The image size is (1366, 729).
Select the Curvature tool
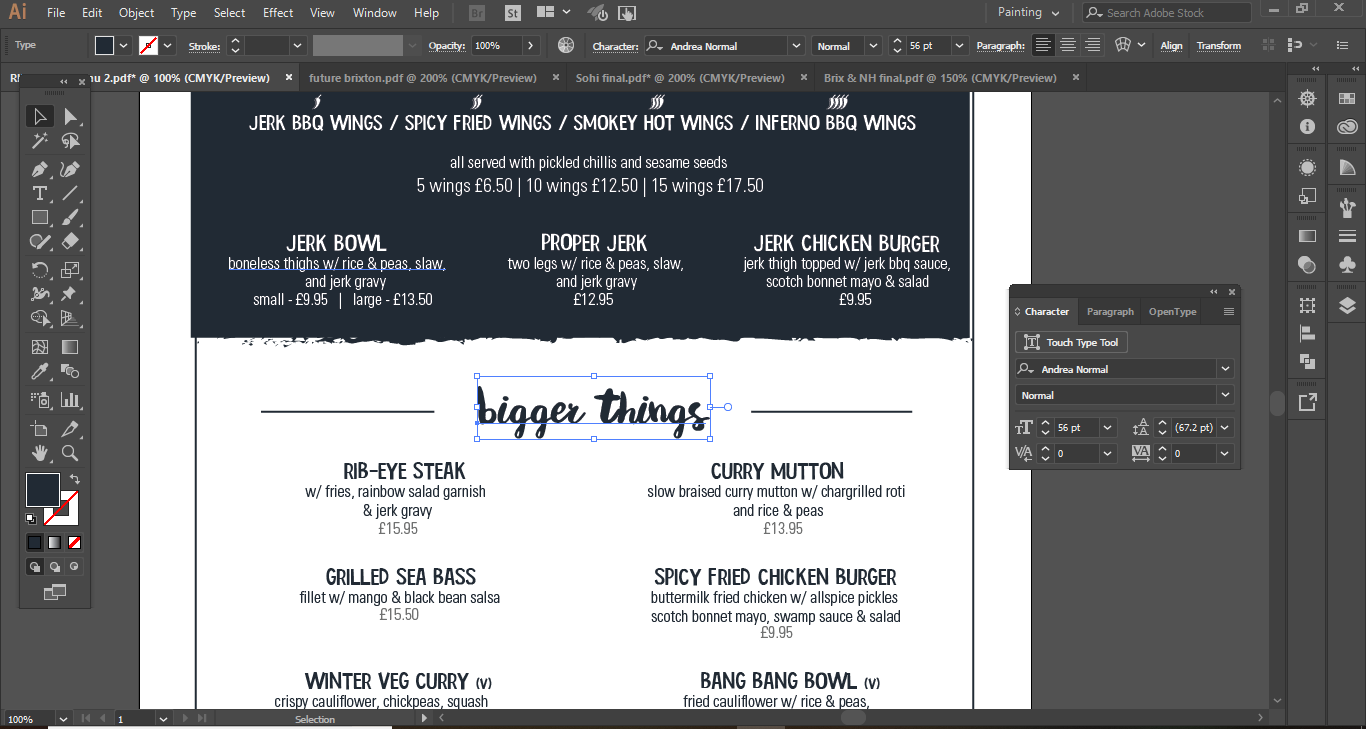[x=70, y=169]
